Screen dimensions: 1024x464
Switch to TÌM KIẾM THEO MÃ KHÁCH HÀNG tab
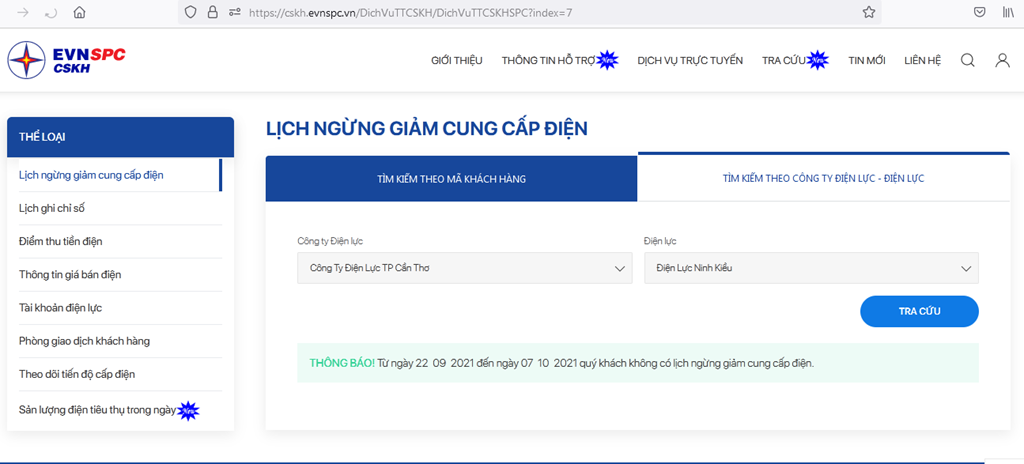point(451,178)
